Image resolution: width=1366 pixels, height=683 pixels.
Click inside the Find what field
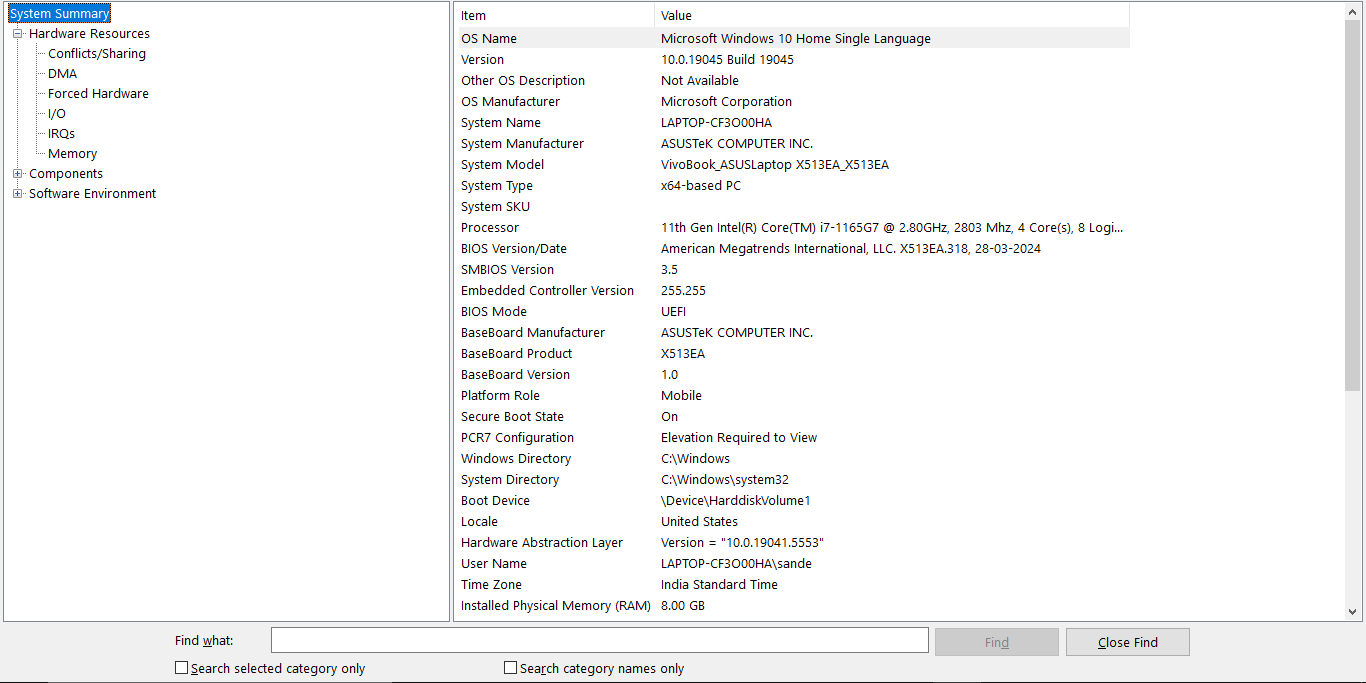[598, 640]
